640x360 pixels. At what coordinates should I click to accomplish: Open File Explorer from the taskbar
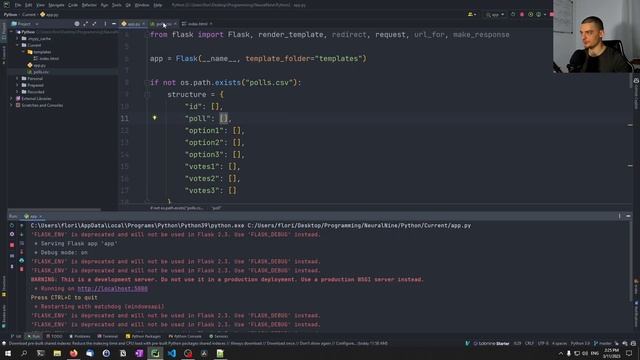57,353
